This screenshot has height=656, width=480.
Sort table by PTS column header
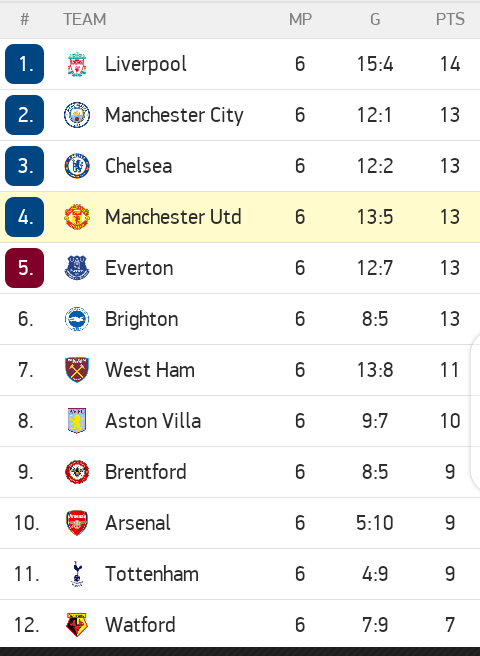tap(450, 19)
